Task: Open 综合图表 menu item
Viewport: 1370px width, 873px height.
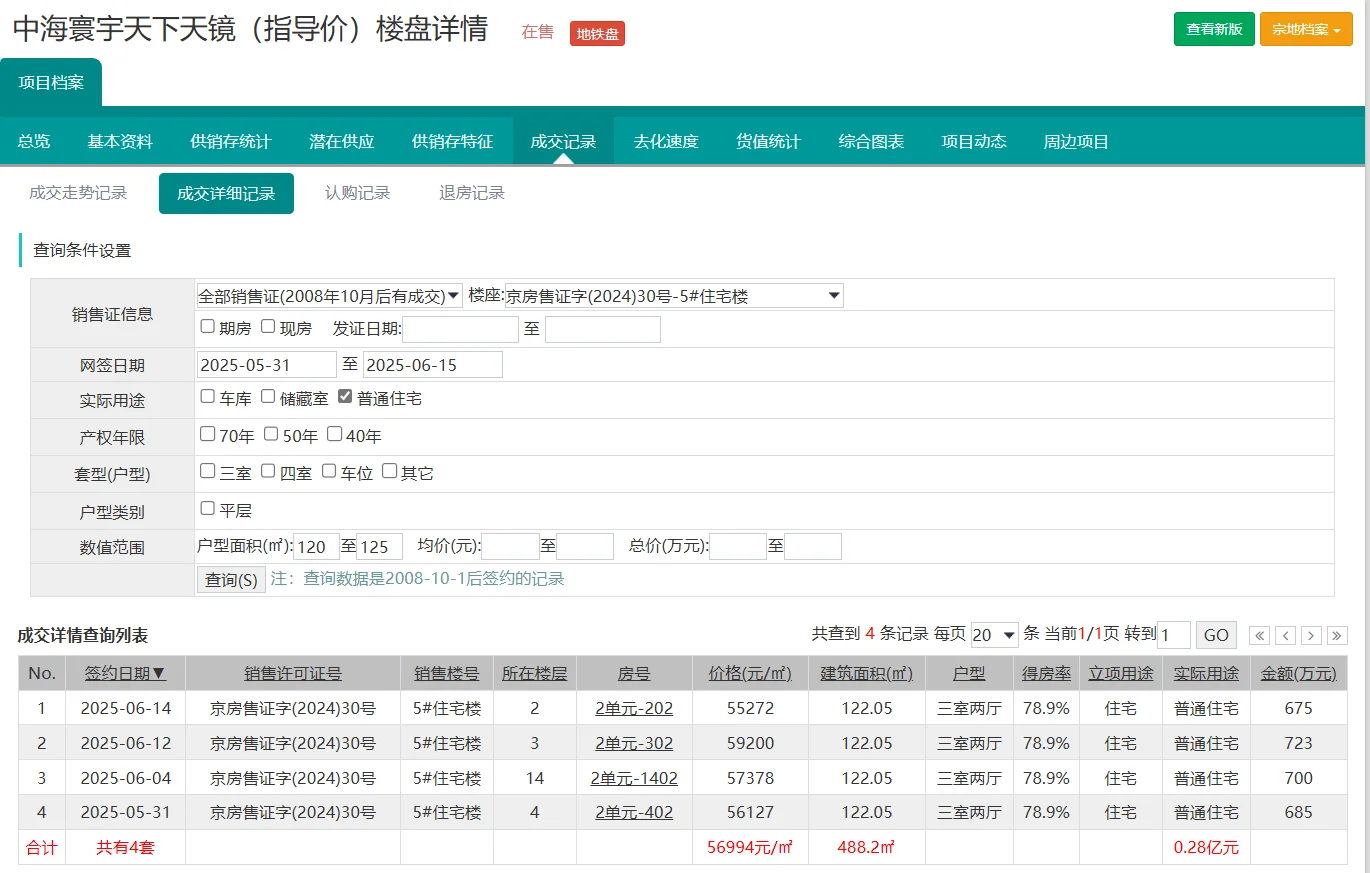Action: (x=871, y=141)
